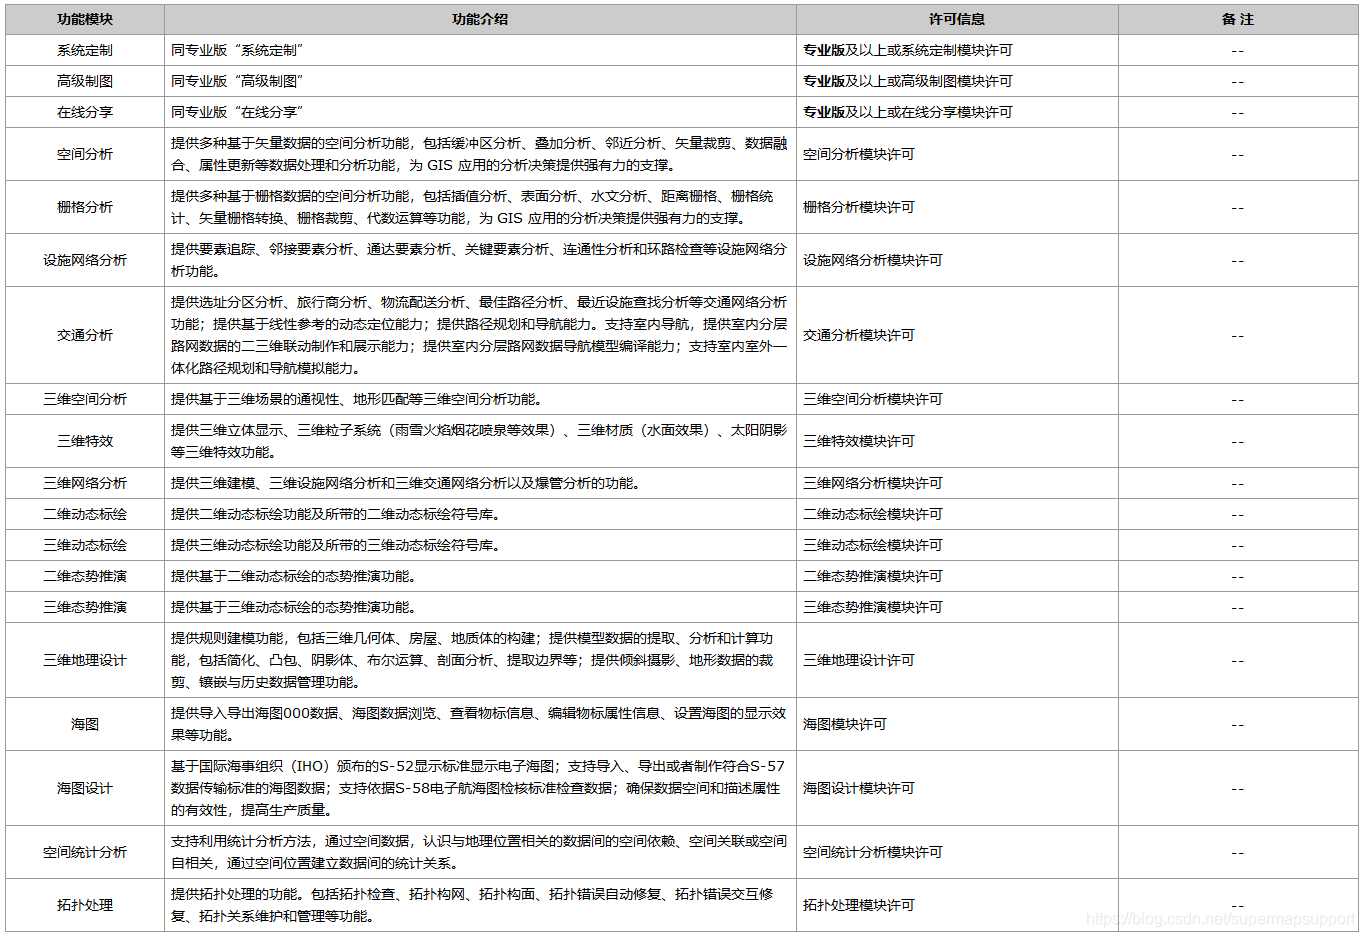Click the 海图模块许可 license cell
Viewport: 1365px width, 937px height.
(x=957, y=724)
